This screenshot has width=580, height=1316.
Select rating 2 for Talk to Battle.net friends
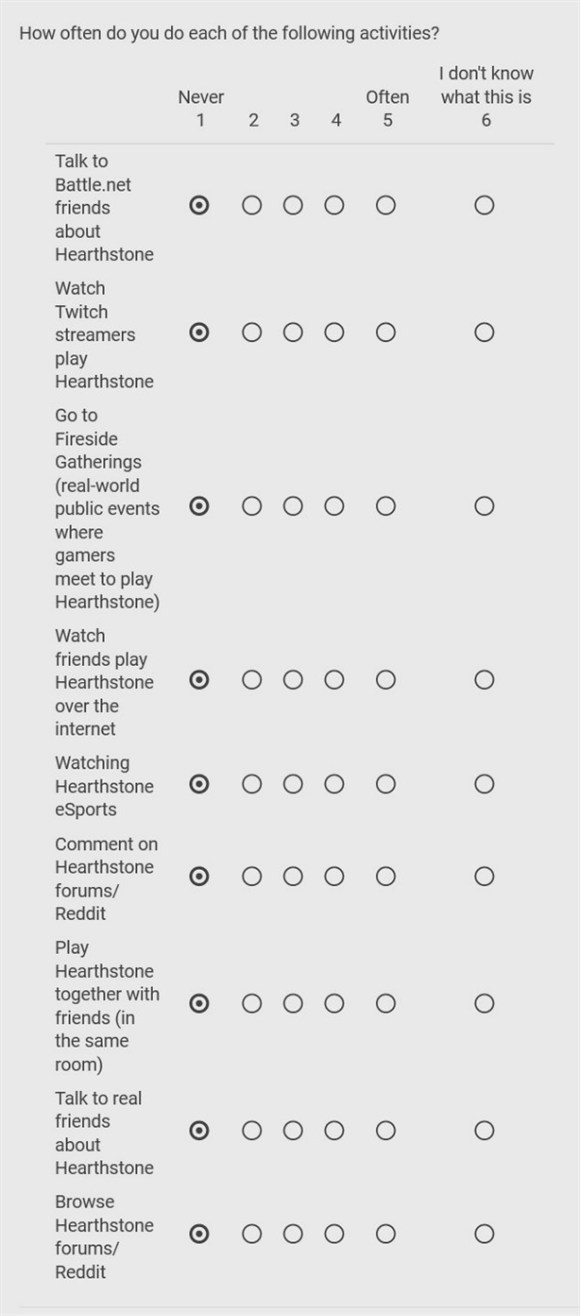[x=252, y=206]
